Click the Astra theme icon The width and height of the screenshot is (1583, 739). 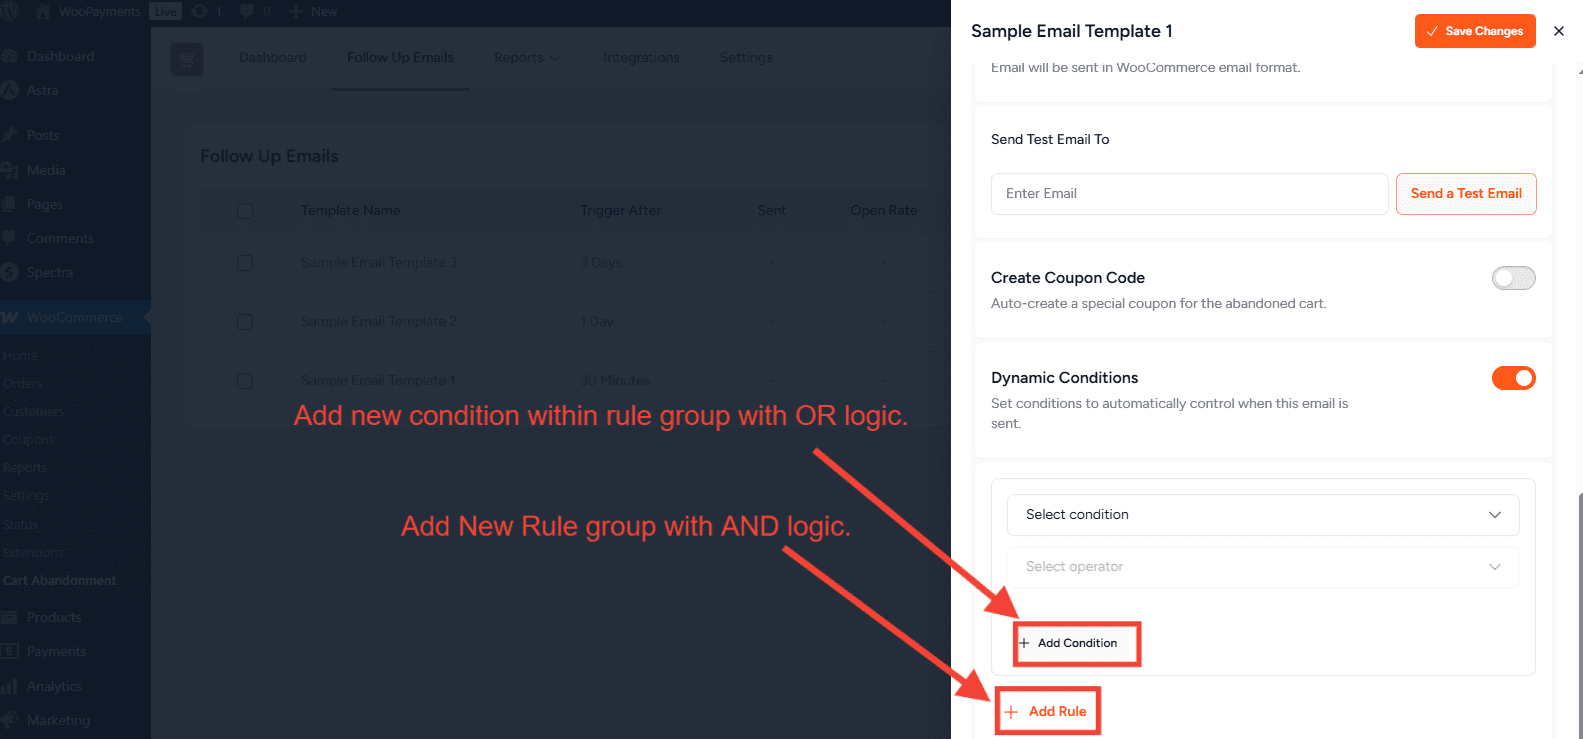[x=10, y=90]
